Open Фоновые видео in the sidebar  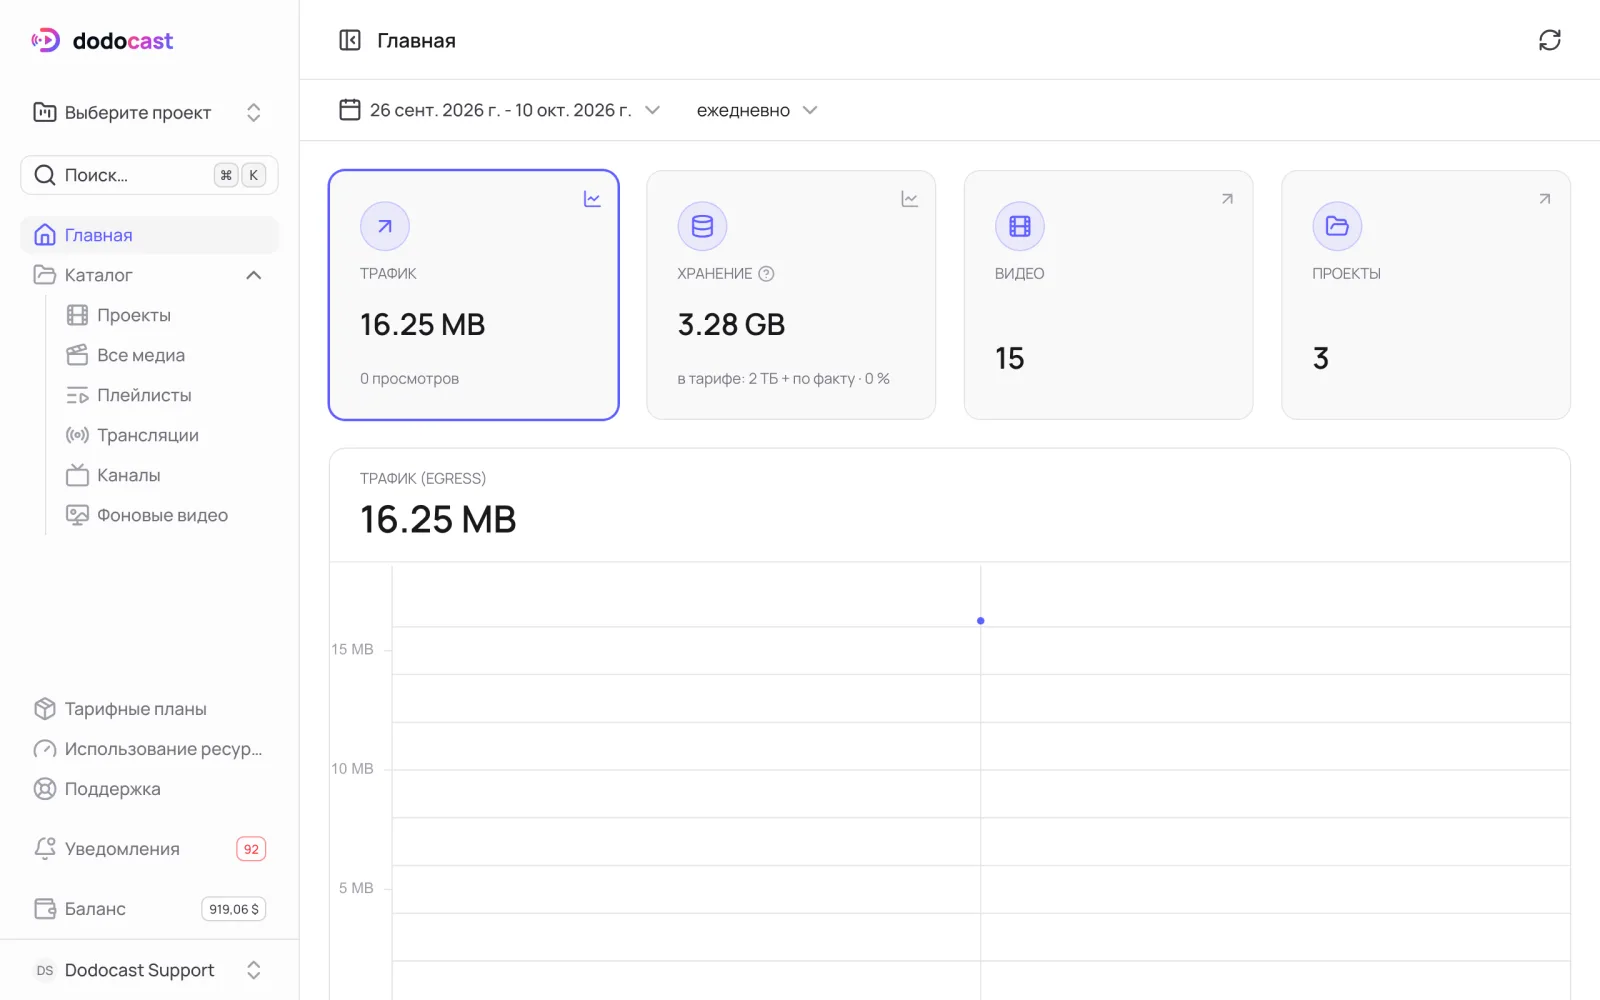[x=164, y=515]
